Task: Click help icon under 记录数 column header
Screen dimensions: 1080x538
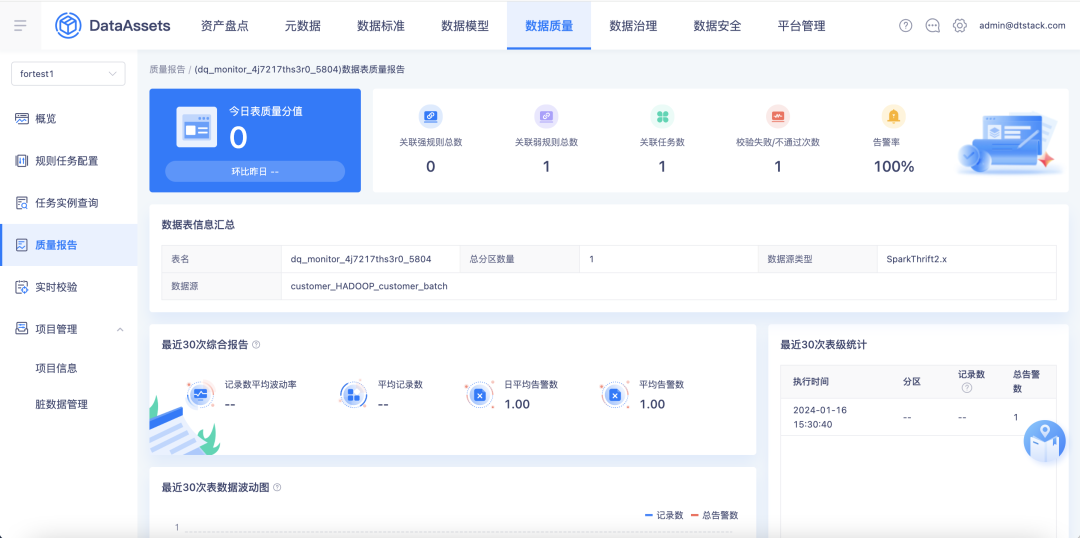Action: (x=966, y=388)
